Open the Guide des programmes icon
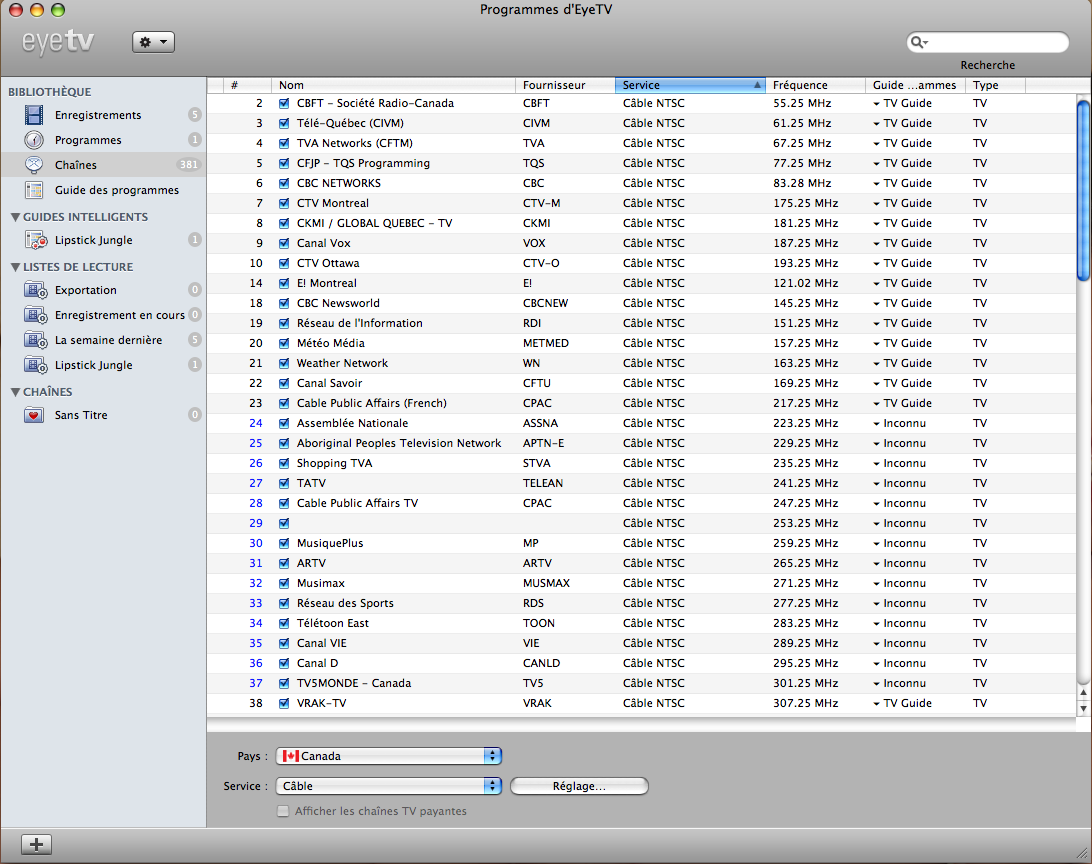Viewport: 1092px width, 864px height. [34, 190]
